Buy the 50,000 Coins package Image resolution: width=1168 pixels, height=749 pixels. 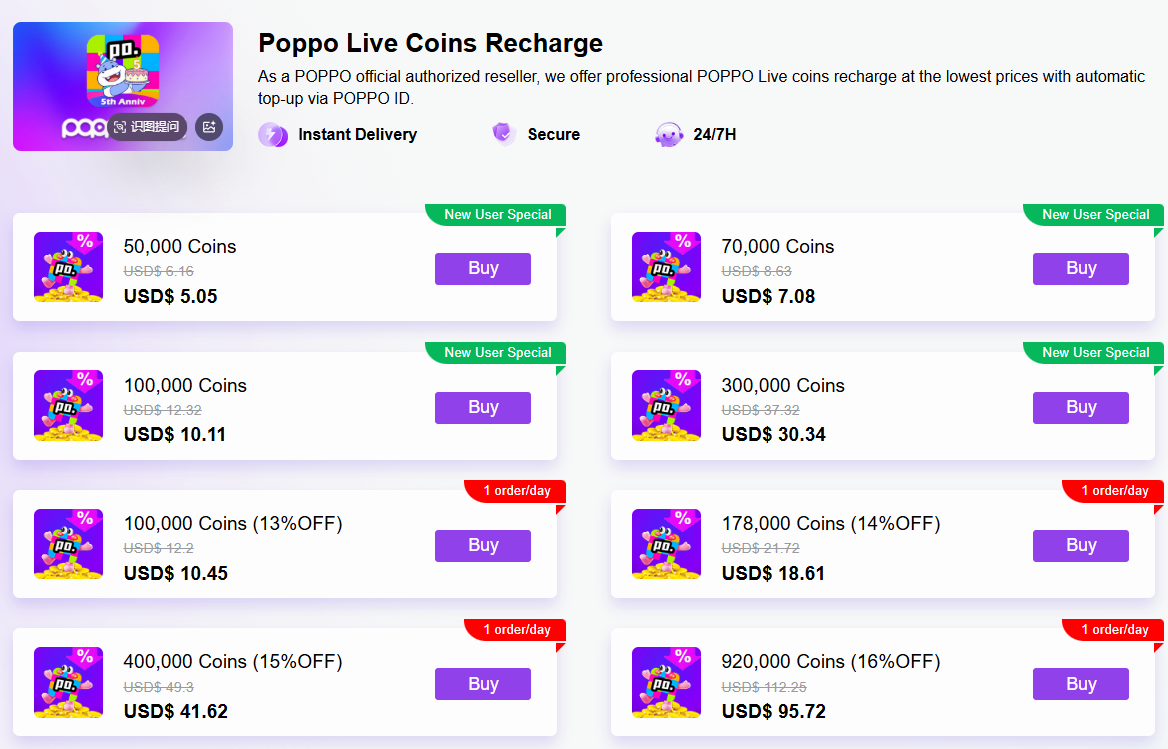pos(483,269)
